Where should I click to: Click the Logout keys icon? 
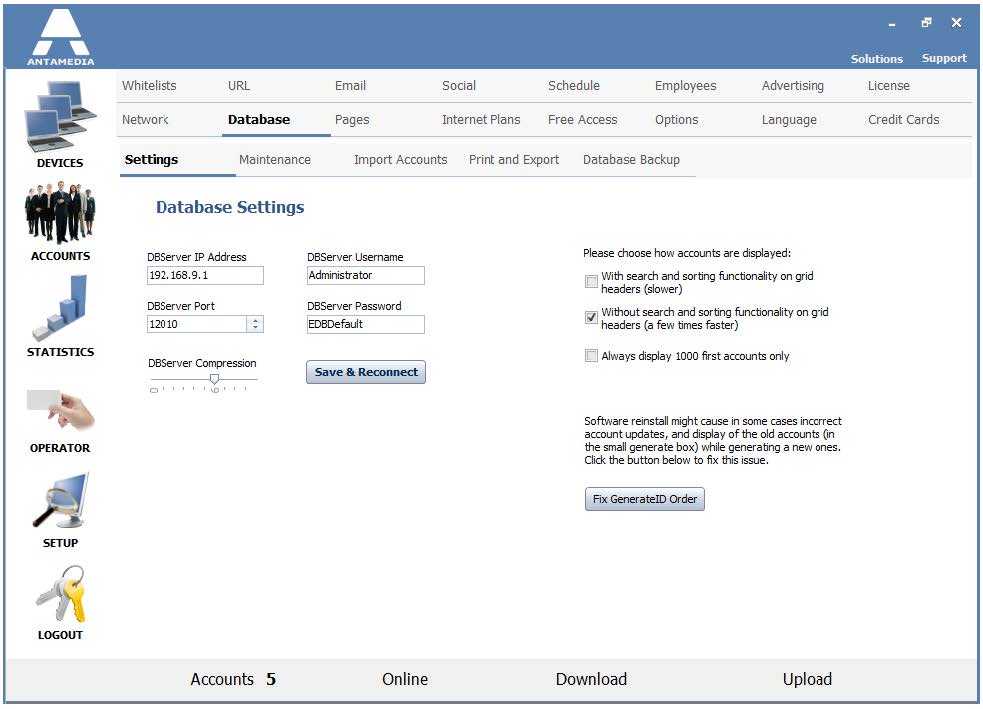click(61, 593)
